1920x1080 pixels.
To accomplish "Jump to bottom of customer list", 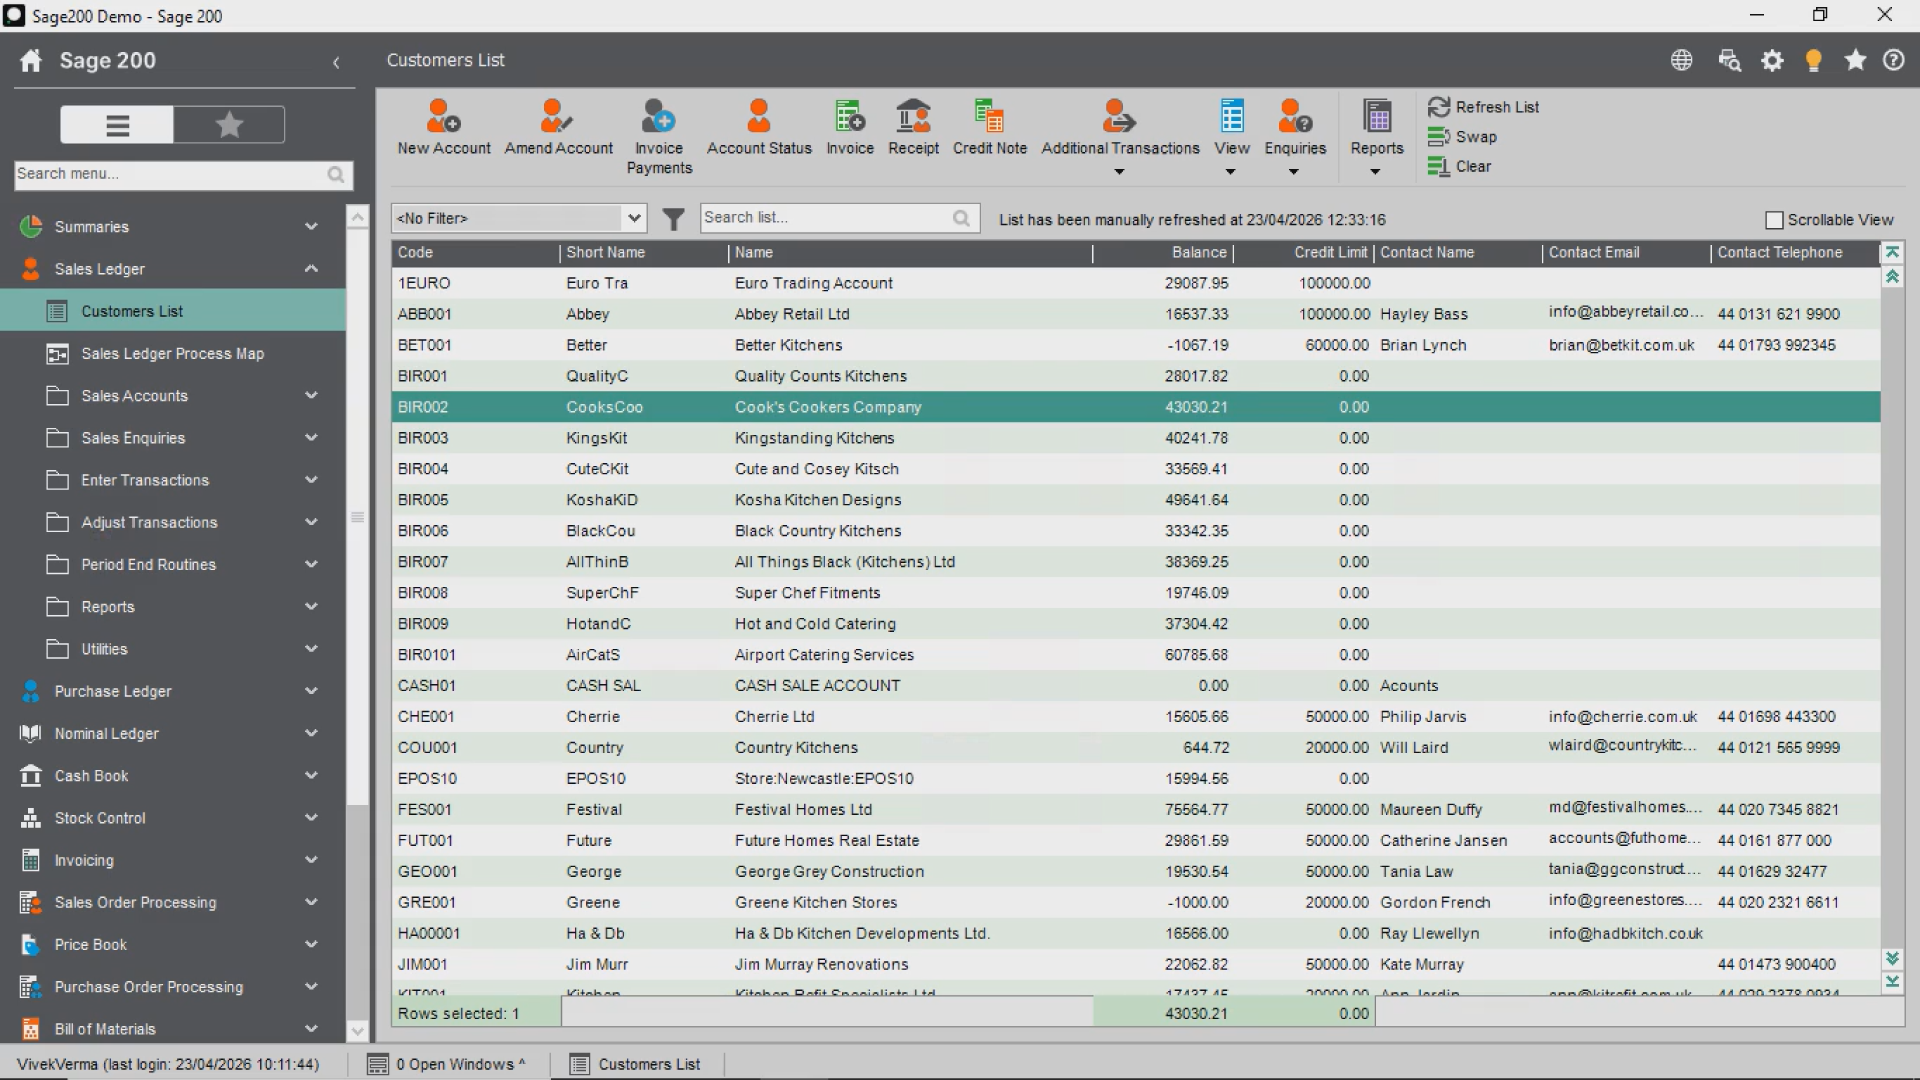I will (x=1892, y=982).
